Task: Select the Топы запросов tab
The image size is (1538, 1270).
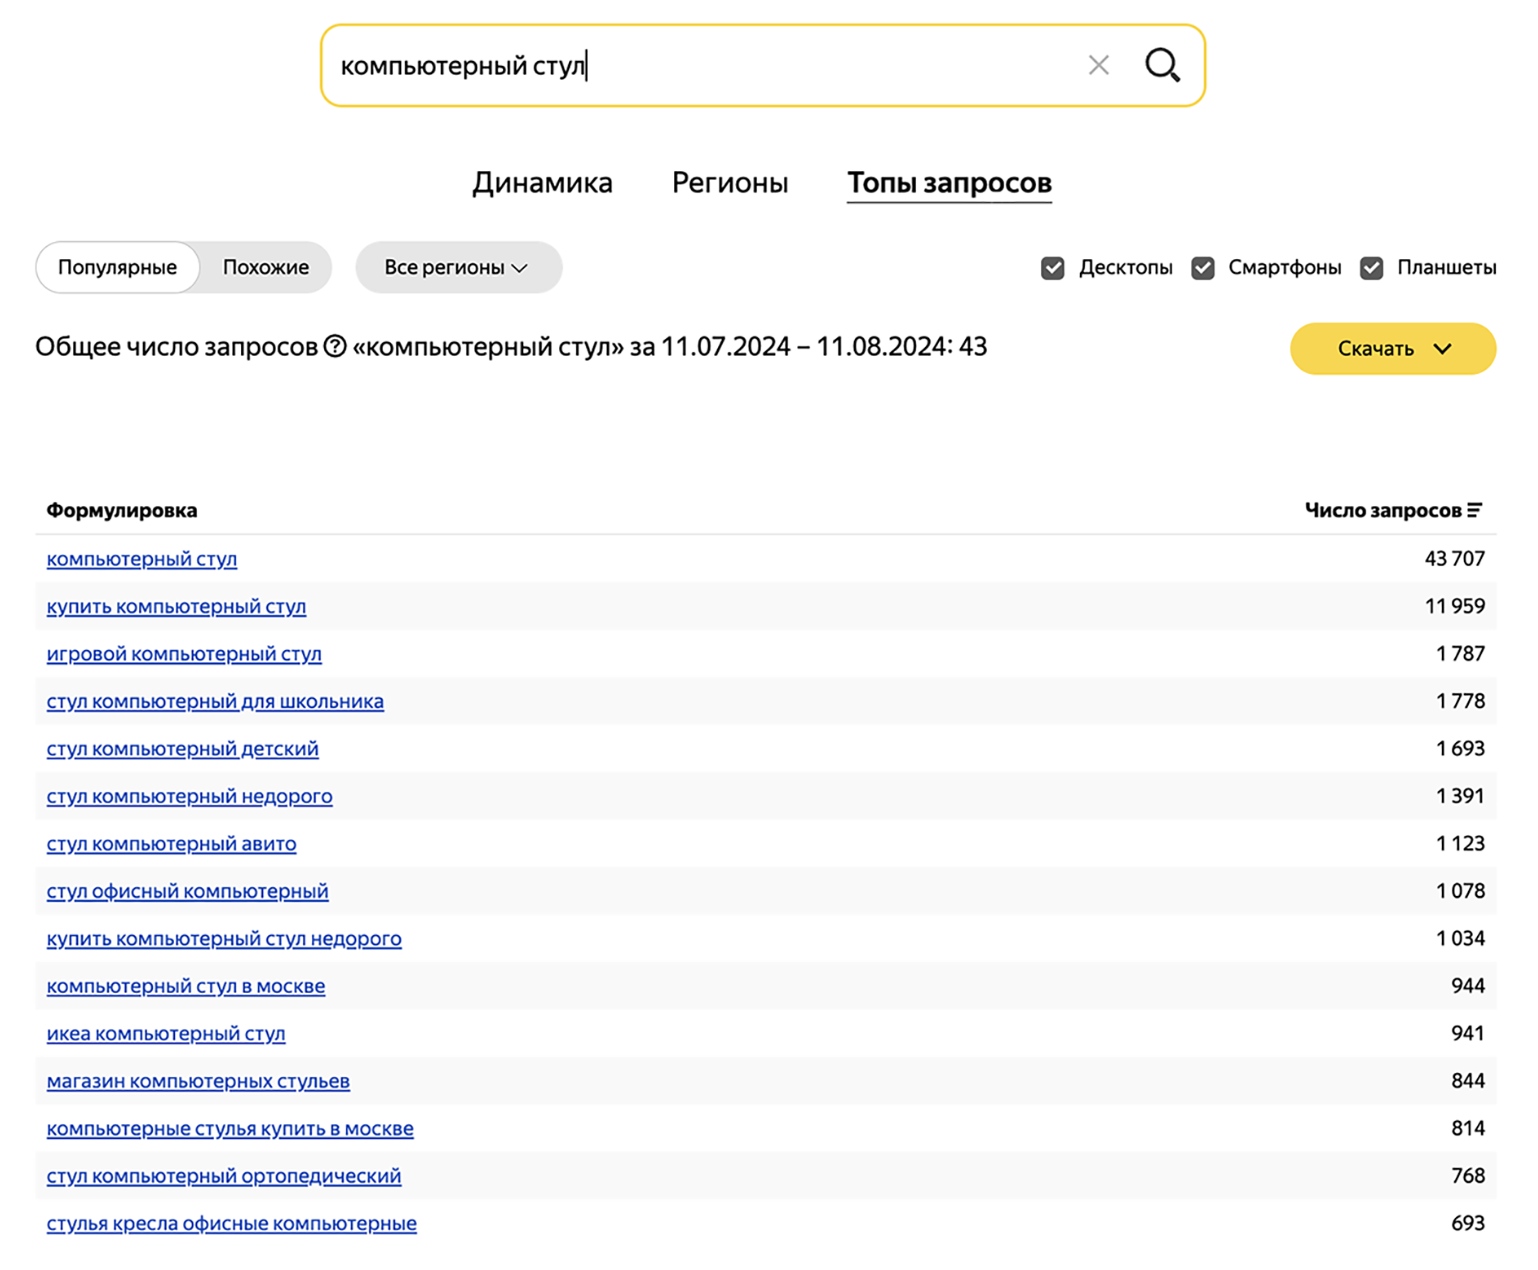Action: (x=949, y=183)
